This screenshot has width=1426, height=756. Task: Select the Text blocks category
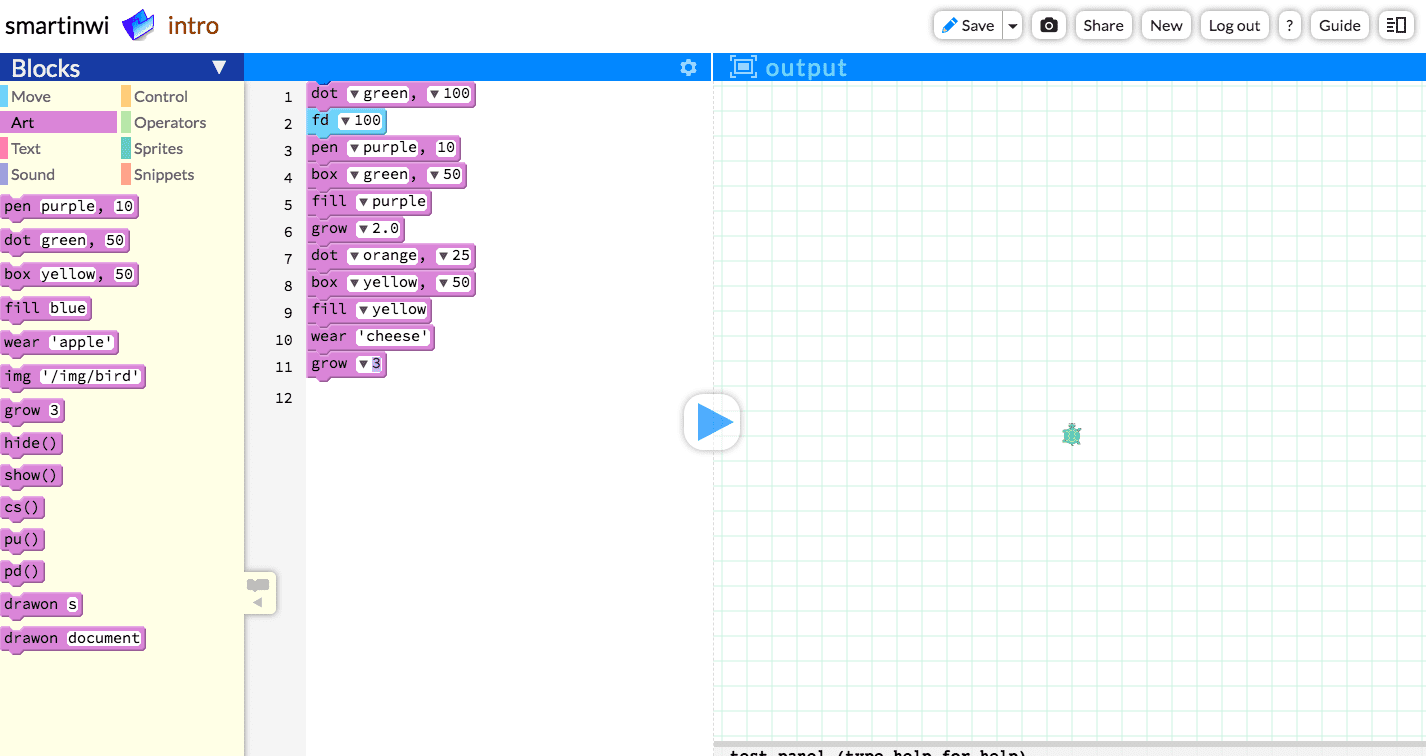click(59, 148)
